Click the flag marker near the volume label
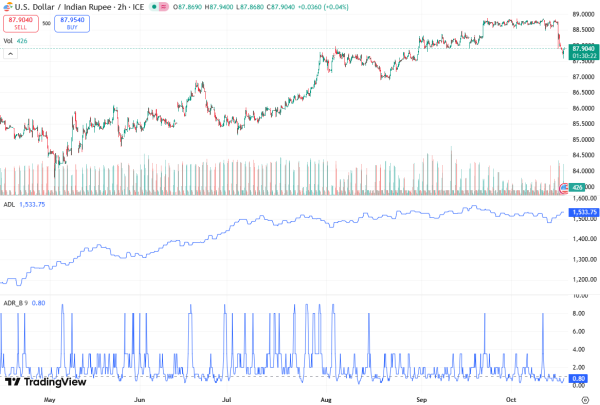The width and height of the screenshot is (600, 405). (x=564, y=188)
